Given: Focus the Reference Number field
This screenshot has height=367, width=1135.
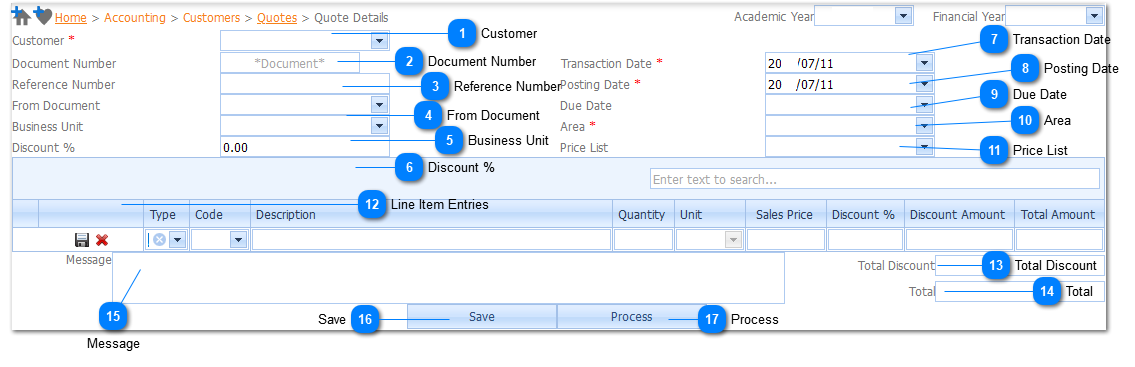Looking at the screenshot, I should point(305,84).
